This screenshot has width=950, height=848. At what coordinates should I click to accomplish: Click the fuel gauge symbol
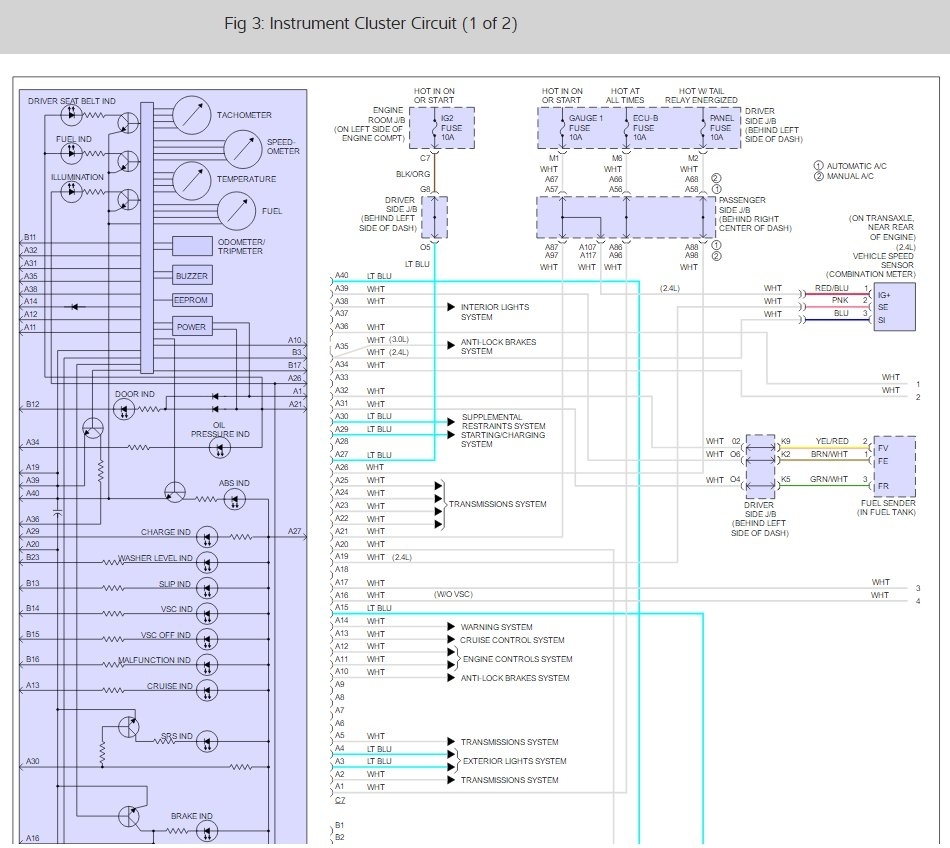(235, 211)
